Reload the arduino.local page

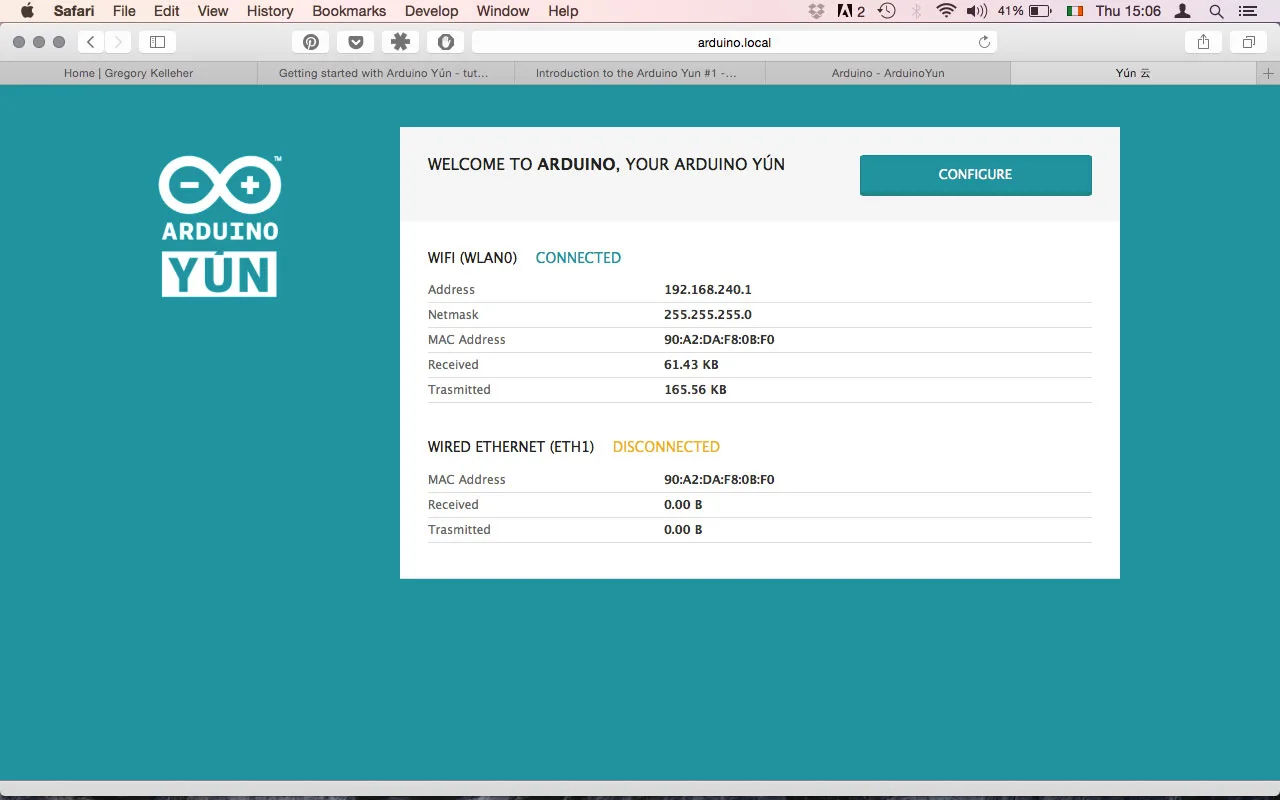pyautogui.click(x=984, y=42)
